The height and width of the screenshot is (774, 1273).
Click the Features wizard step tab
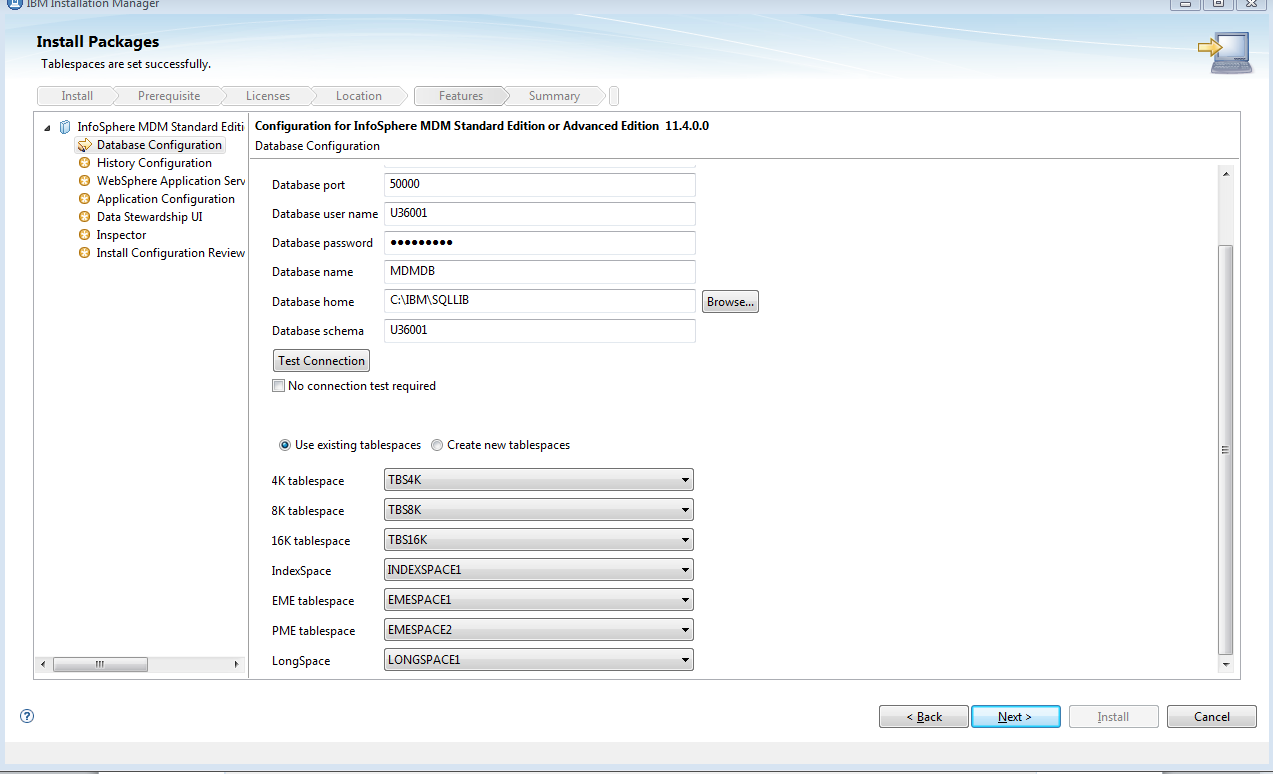(x=461, y=96)
